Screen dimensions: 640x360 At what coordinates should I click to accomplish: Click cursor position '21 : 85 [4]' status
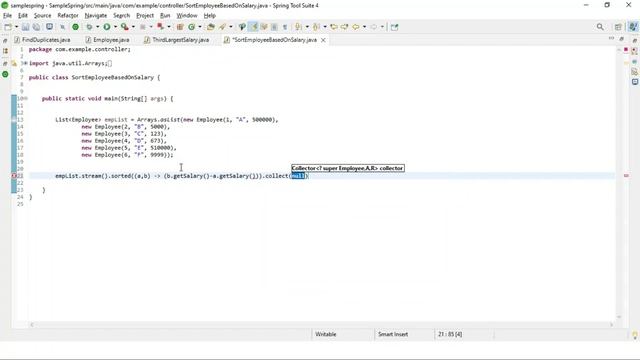tap(450, 334)
